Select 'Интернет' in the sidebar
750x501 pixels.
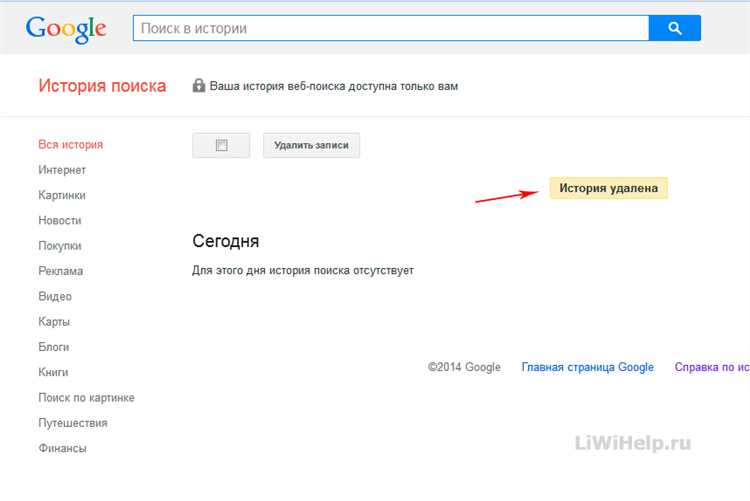[62, 170]
